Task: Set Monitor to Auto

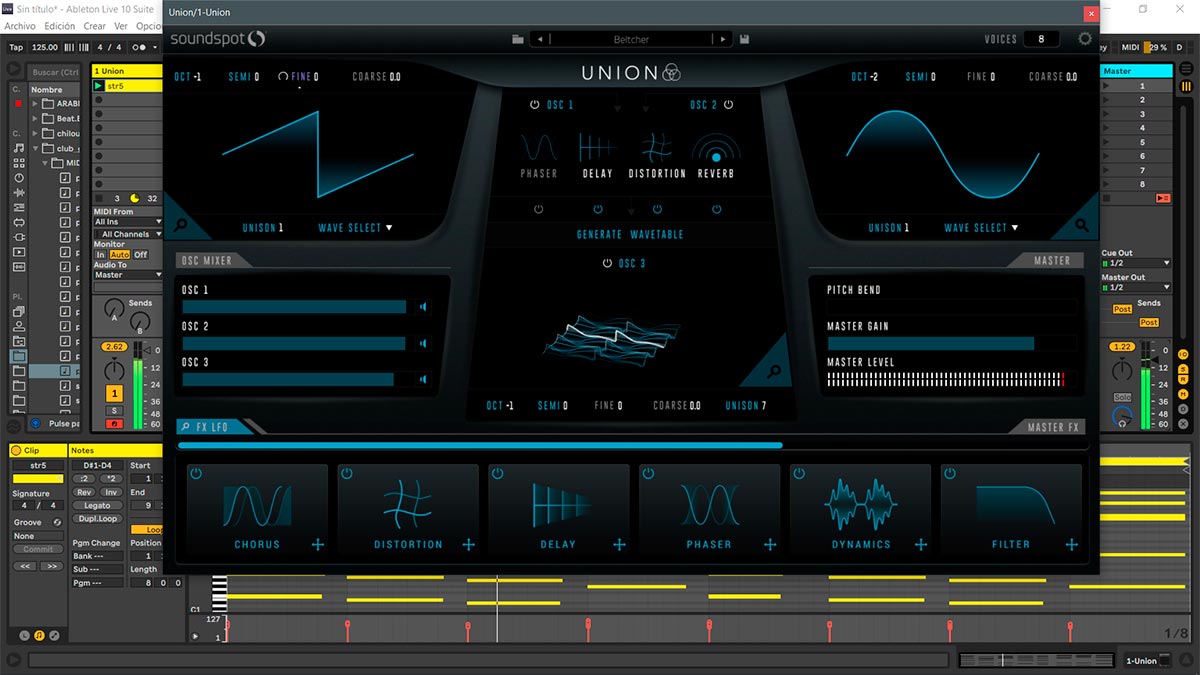Action: [x=120, y=255]
